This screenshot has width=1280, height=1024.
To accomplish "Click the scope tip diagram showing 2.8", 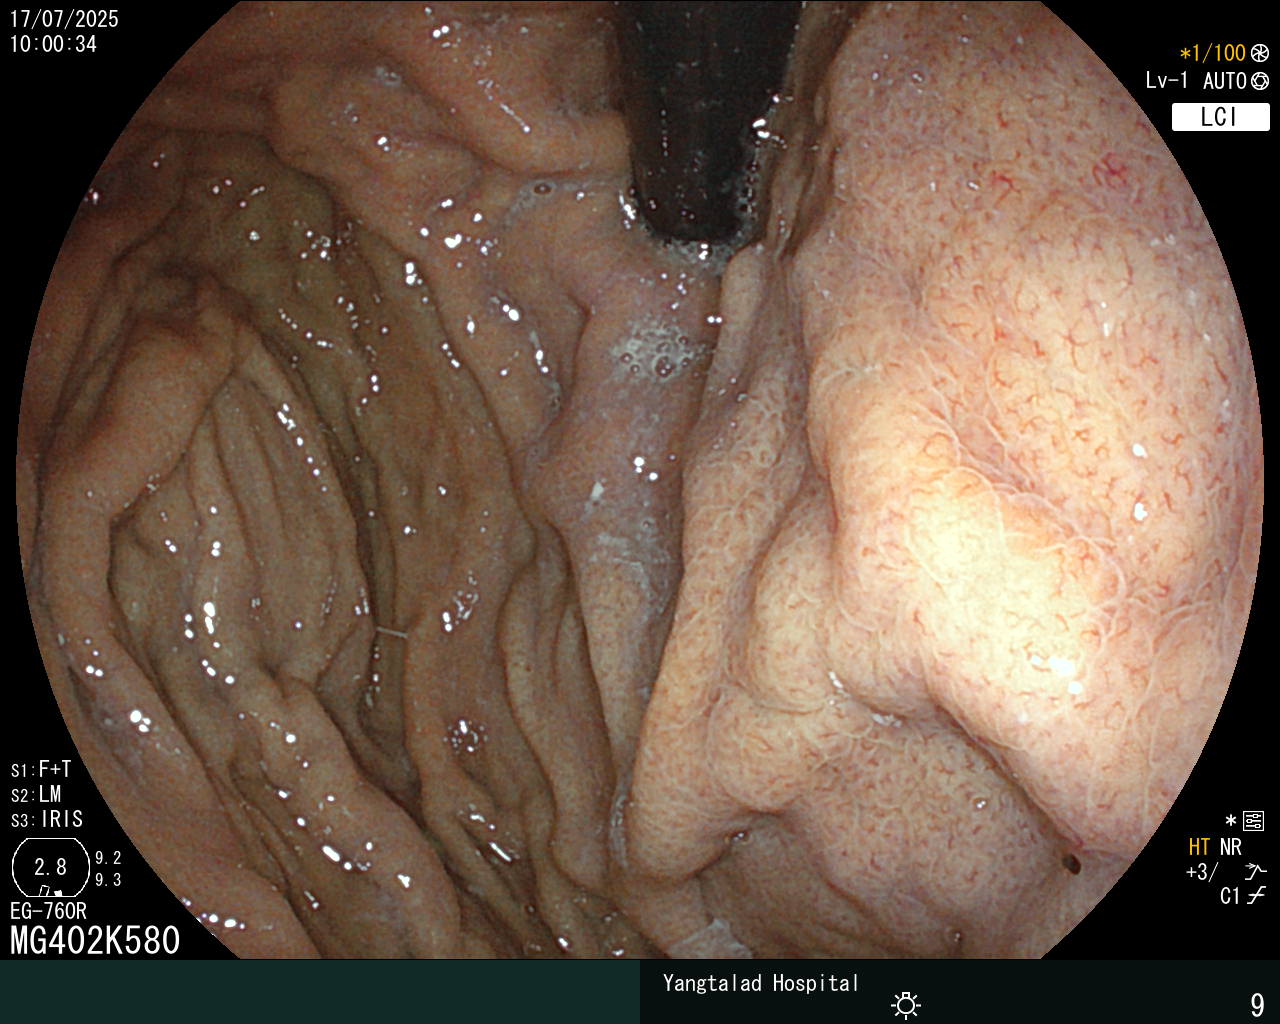I will coord(50,867).
